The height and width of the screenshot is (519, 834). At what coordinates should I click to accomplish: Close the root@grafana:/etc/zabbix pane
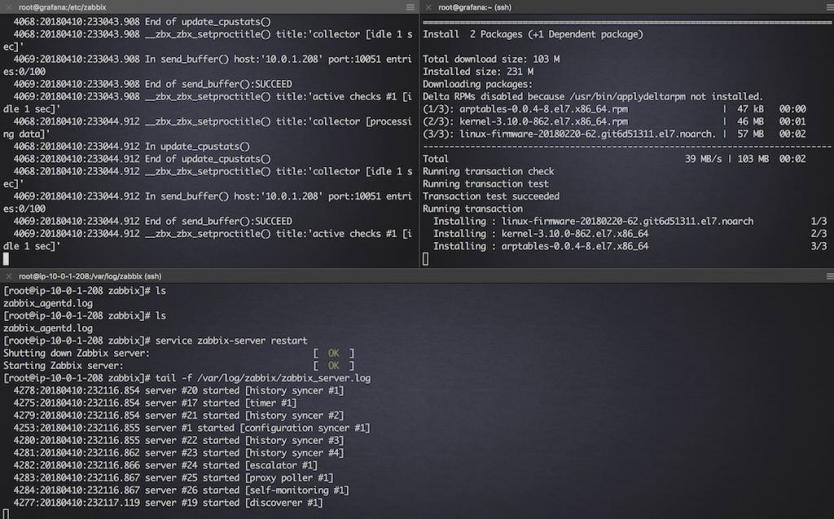pos(8,7)
